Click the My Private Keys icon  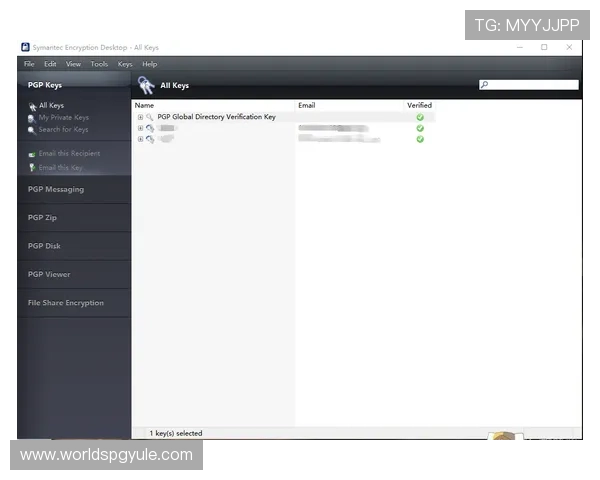[32, 119]
